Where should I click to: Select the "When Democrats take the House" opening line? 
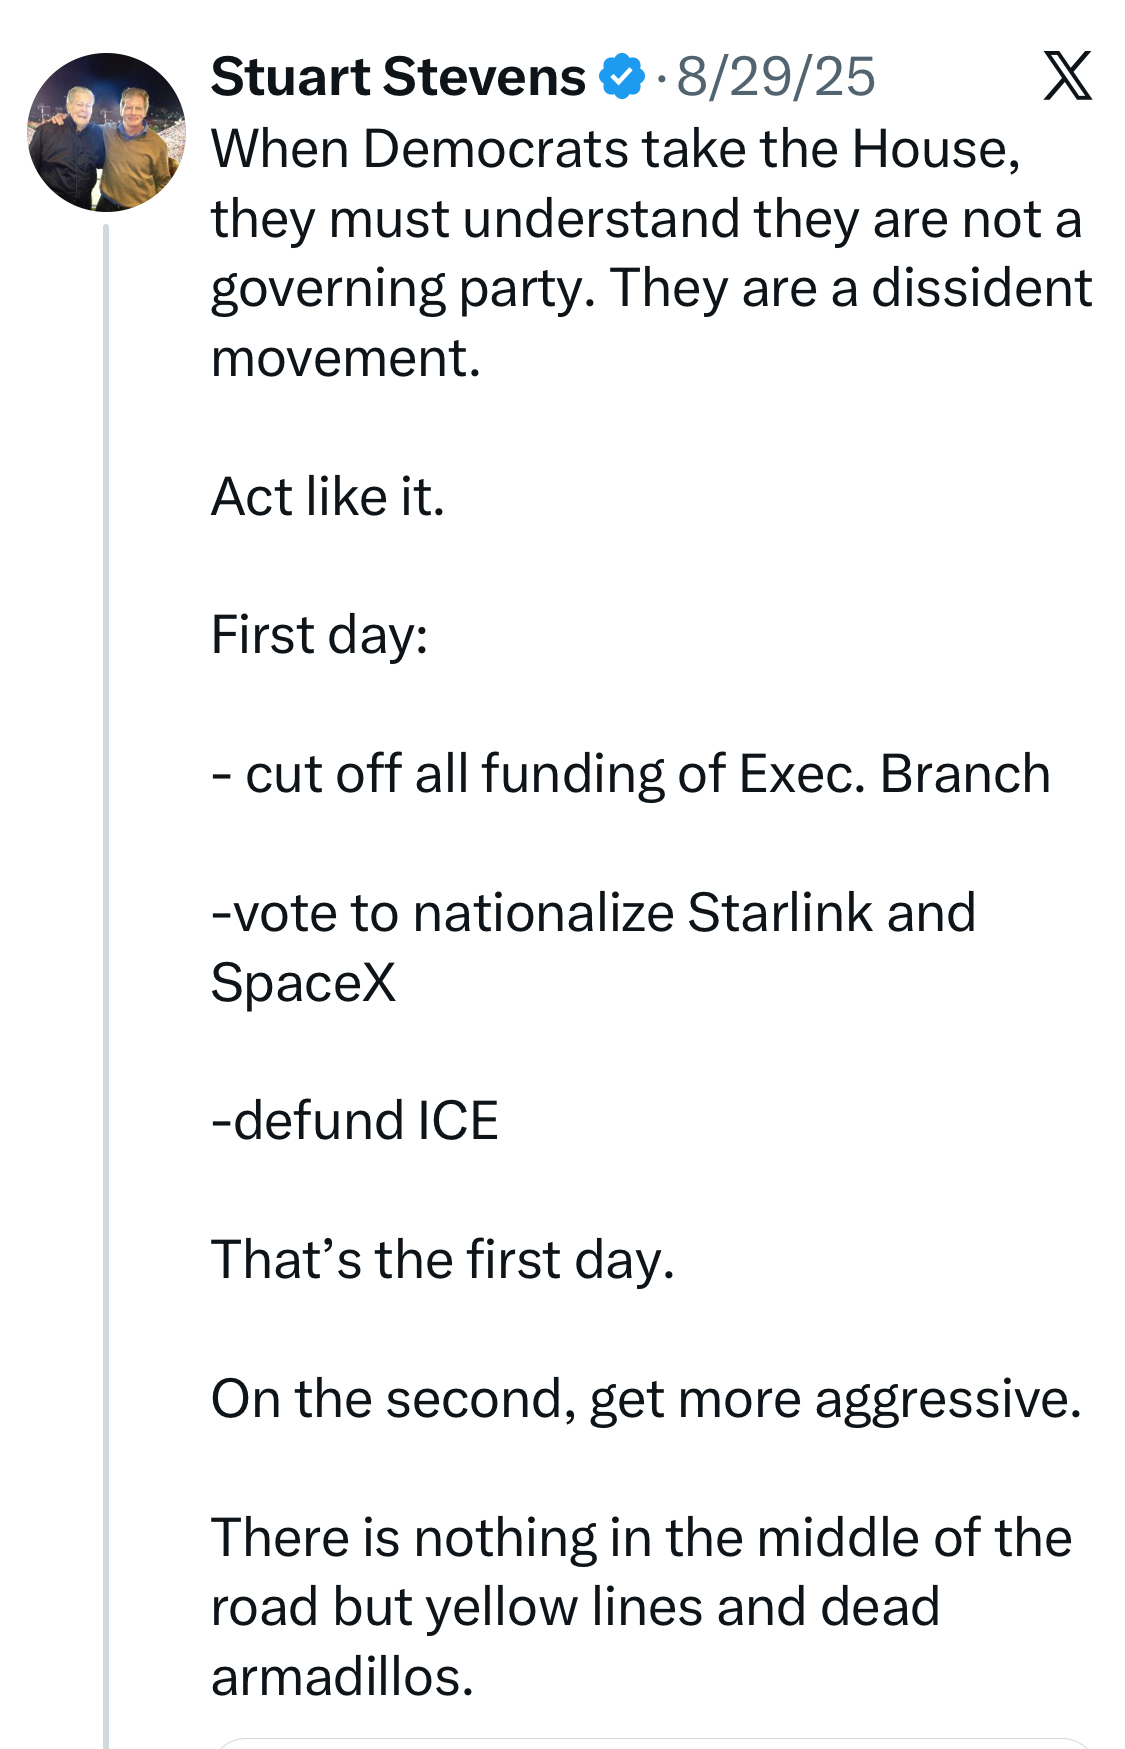point(616,149)
